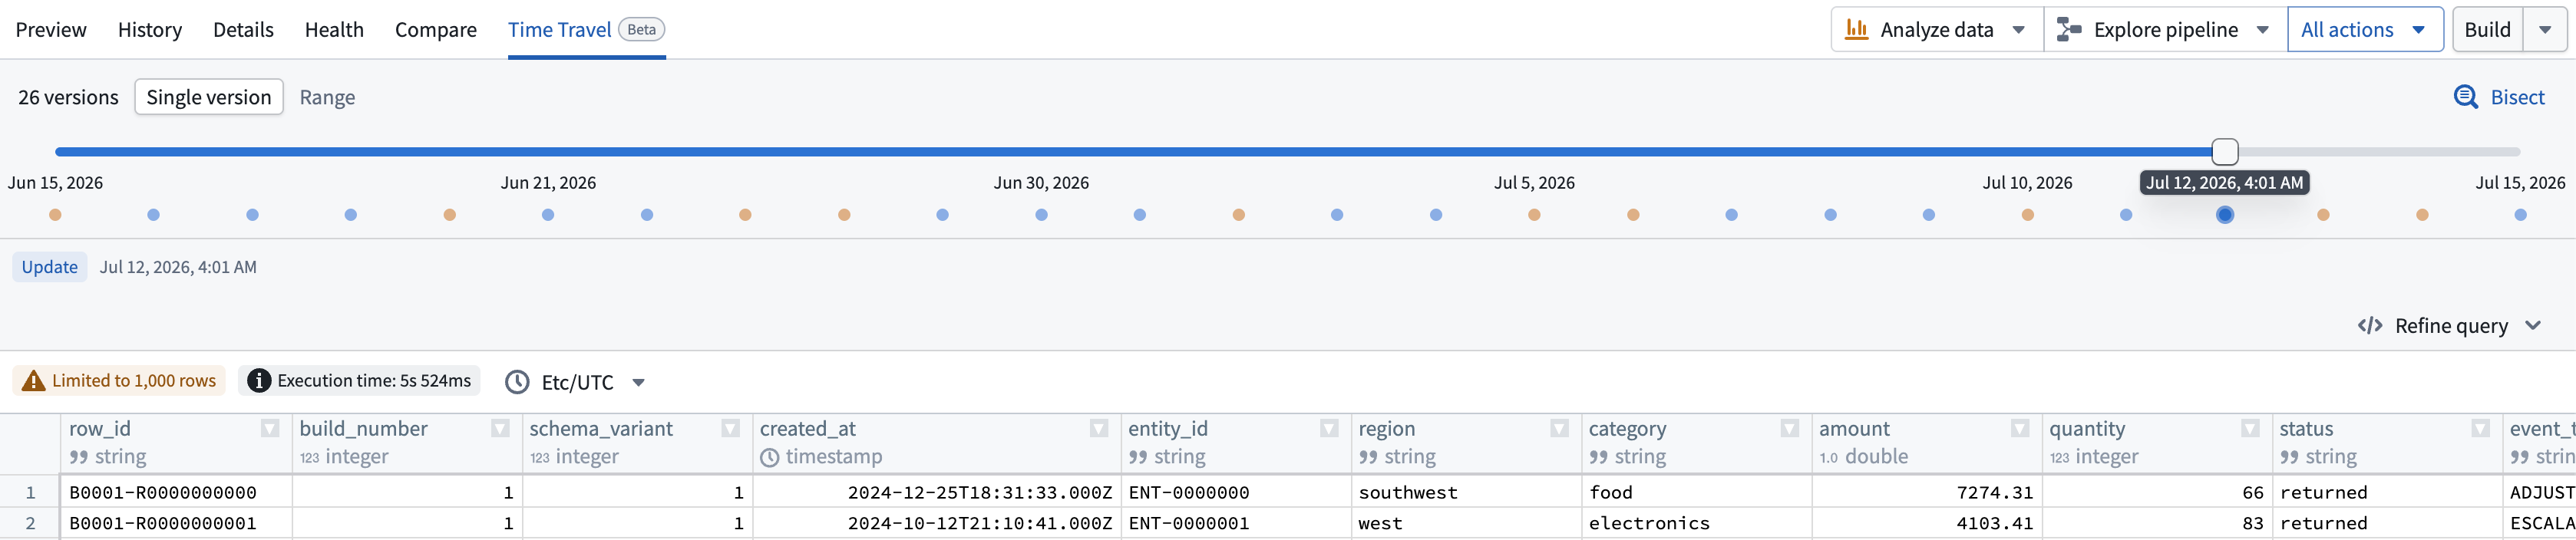2576x540 pixels.
Task: Open the build_number column filter menu
Action: click(x=500, y=428)
